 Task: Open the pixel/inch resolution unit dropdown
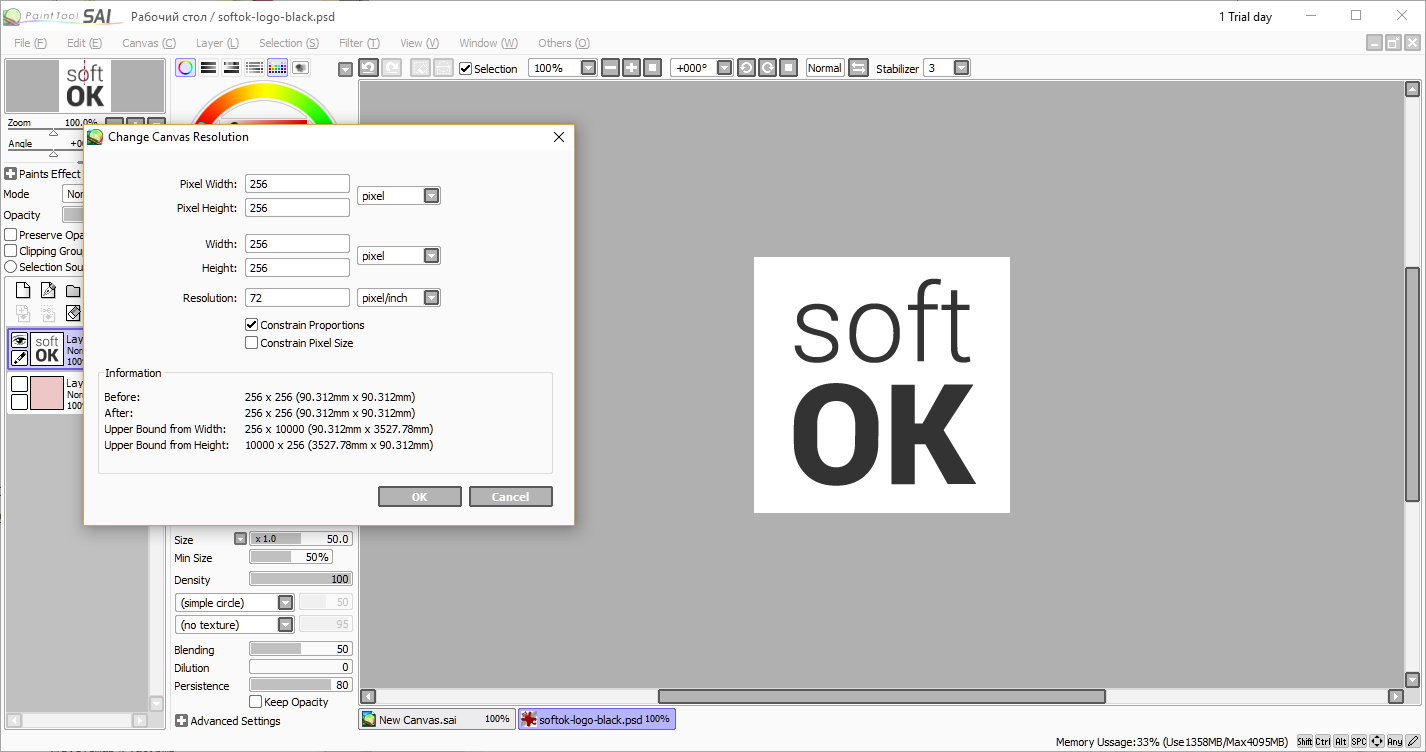(431, 298)
